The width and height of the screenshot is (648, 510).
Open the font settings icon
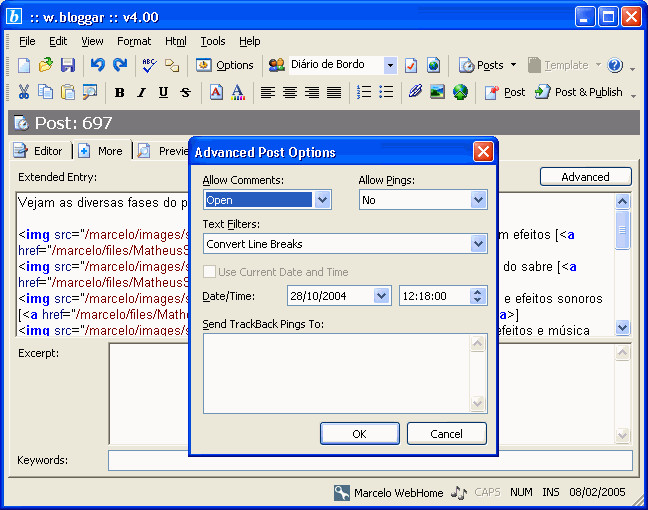pyautogui.click(x=216, y=92)
